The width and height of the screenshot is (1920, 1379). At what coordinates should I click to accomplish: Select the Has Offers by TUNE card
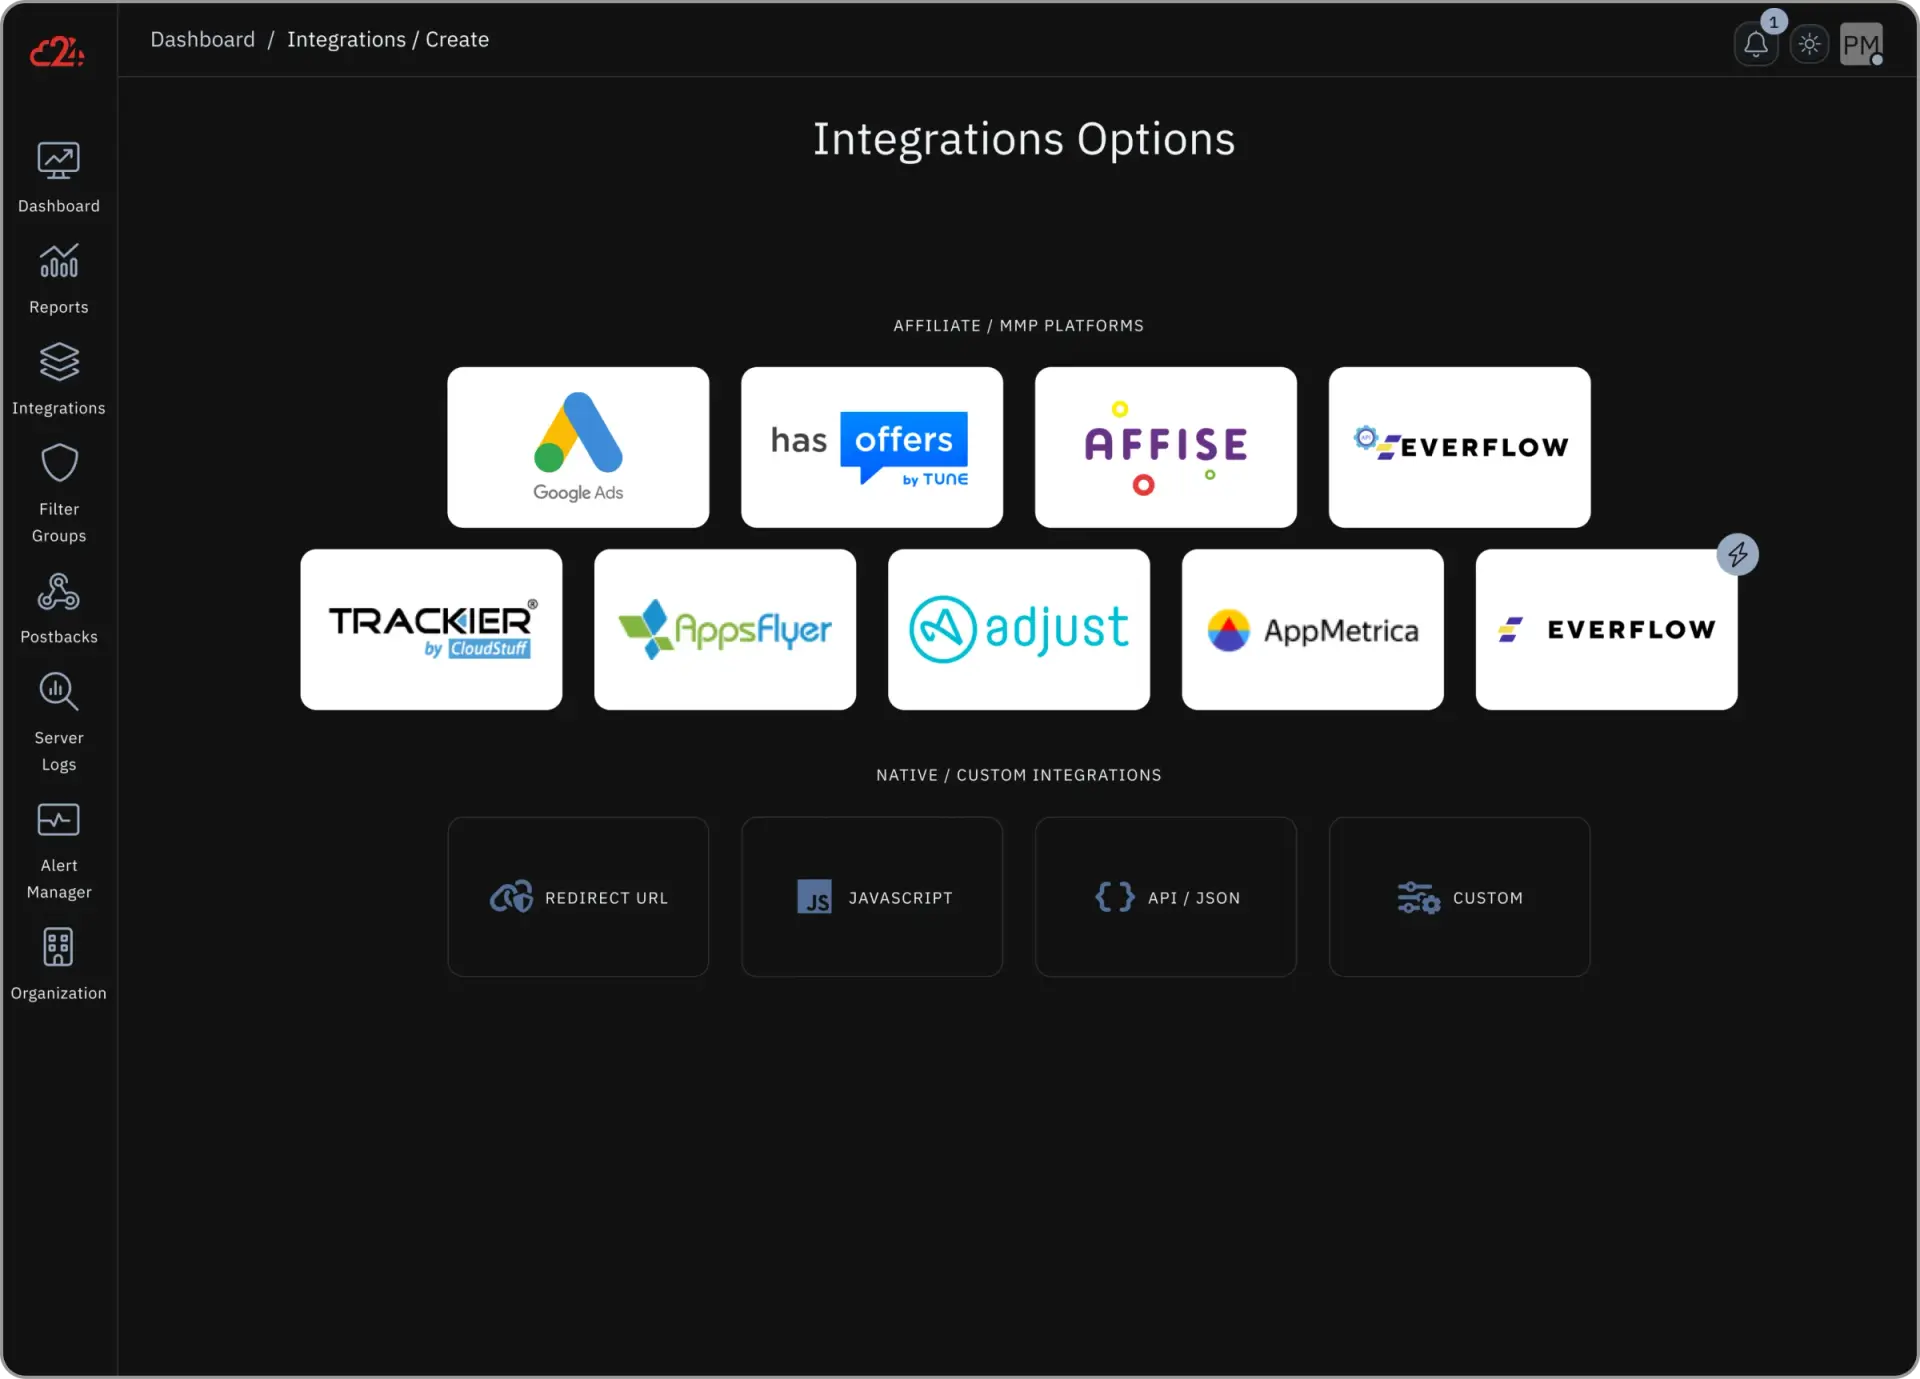tap(872, 447)
